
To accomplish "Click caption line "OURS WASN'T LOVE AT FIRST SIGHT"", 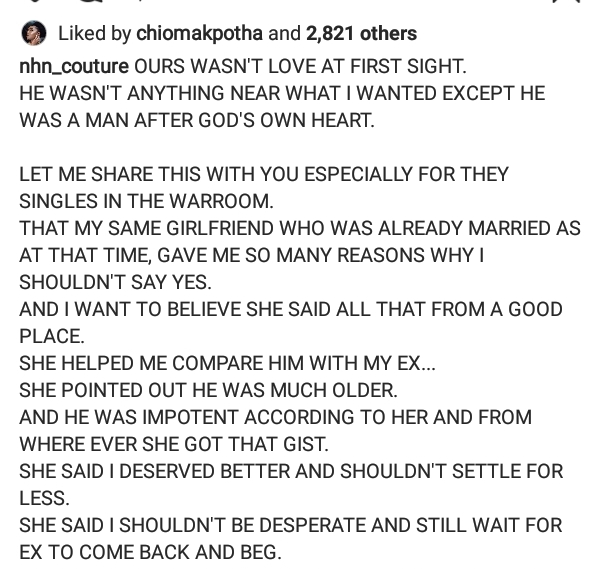I will [300, 67].
